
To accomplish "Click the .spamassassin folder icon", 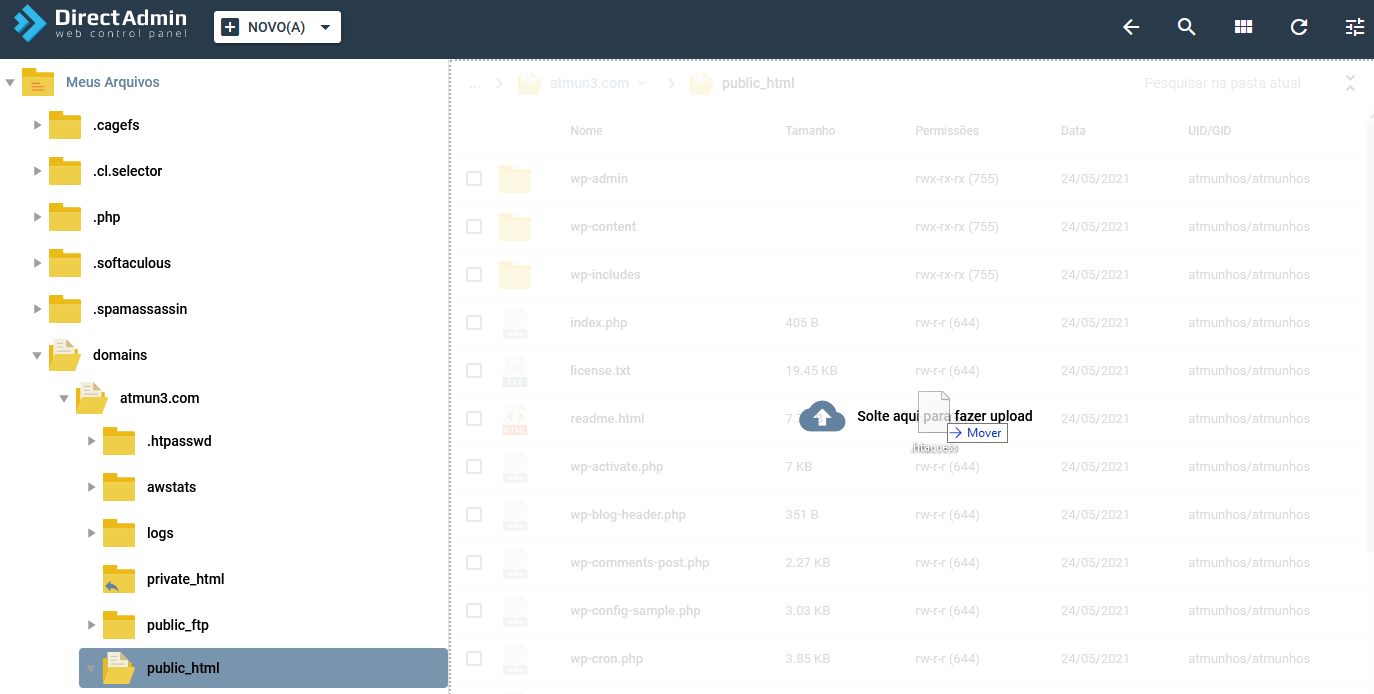I will [65, 309].
